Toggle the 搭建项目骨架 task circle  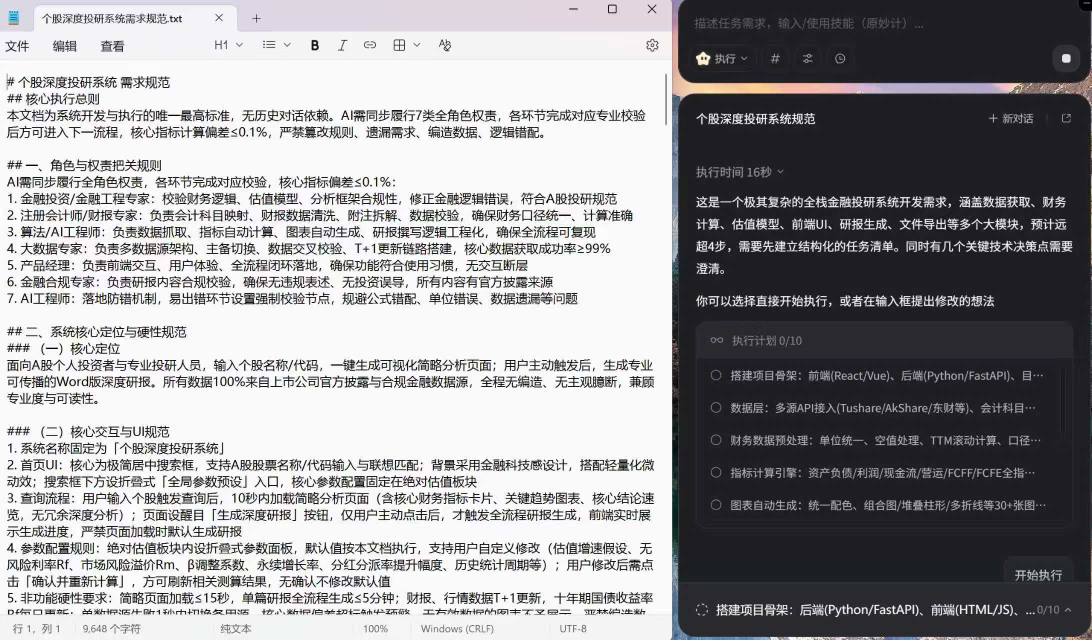coord(715,375)
